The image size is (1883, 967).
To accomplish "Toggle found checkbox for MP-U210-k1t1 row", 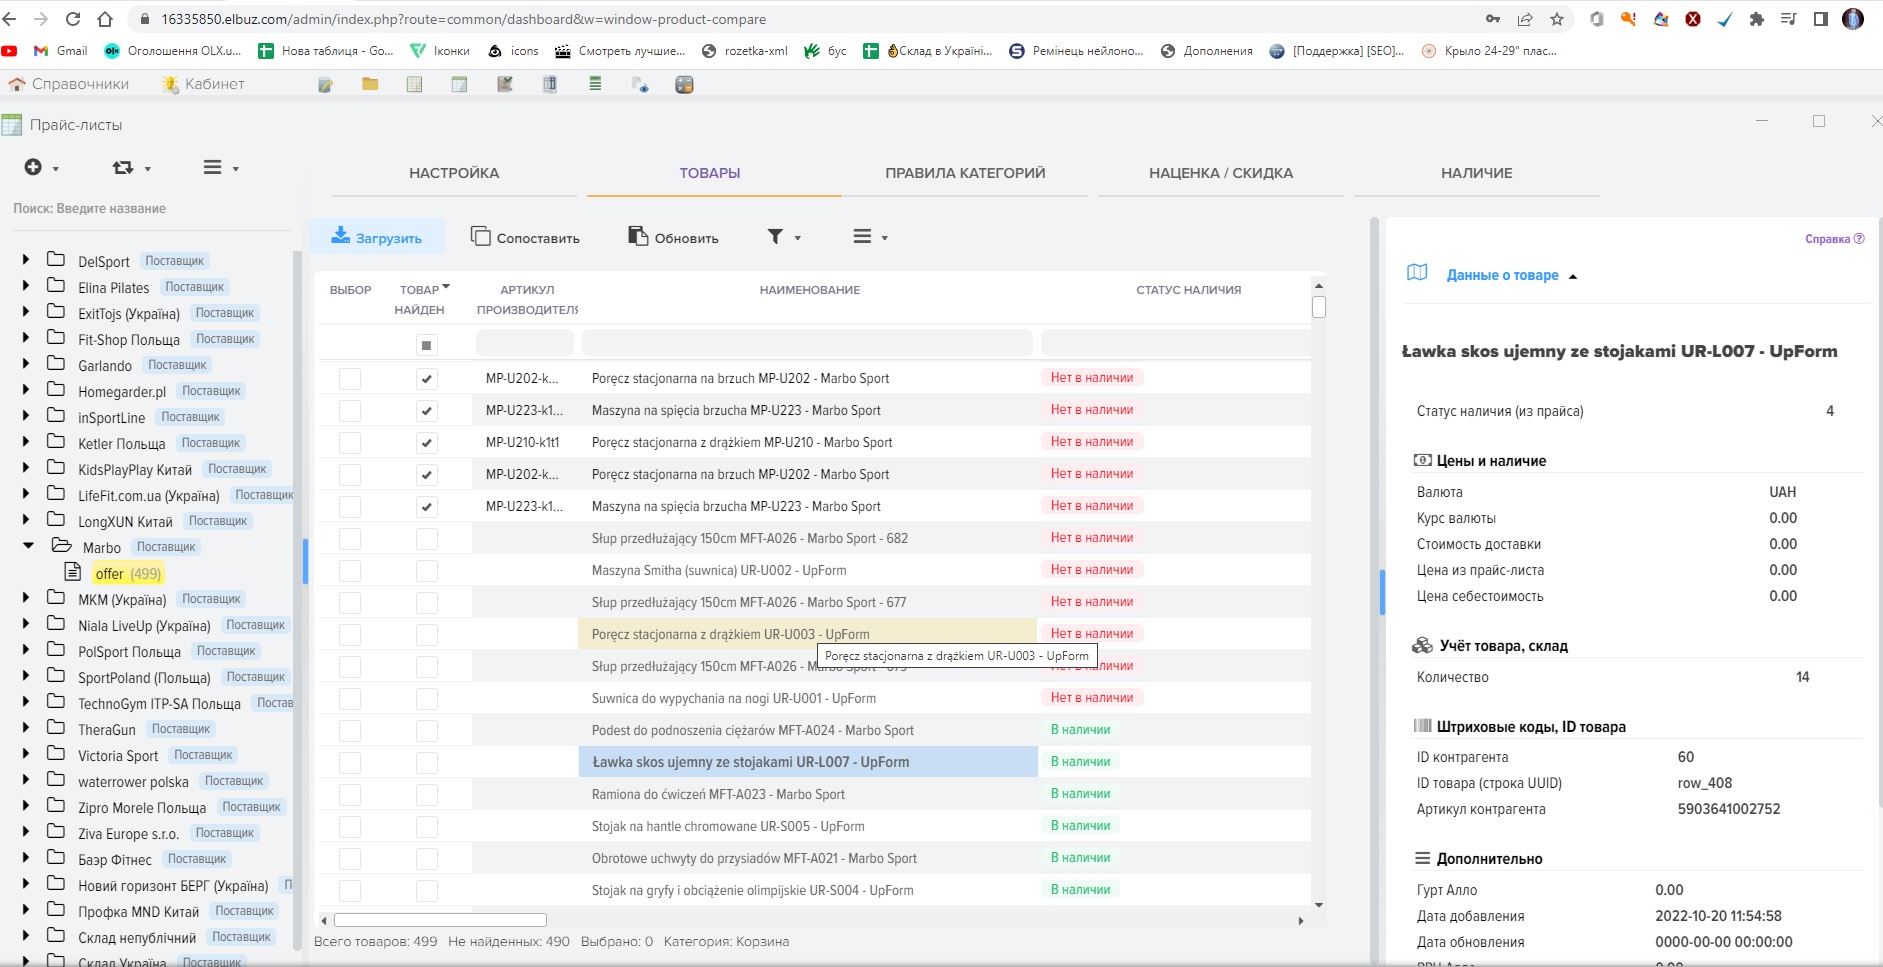I will (427, 443).
